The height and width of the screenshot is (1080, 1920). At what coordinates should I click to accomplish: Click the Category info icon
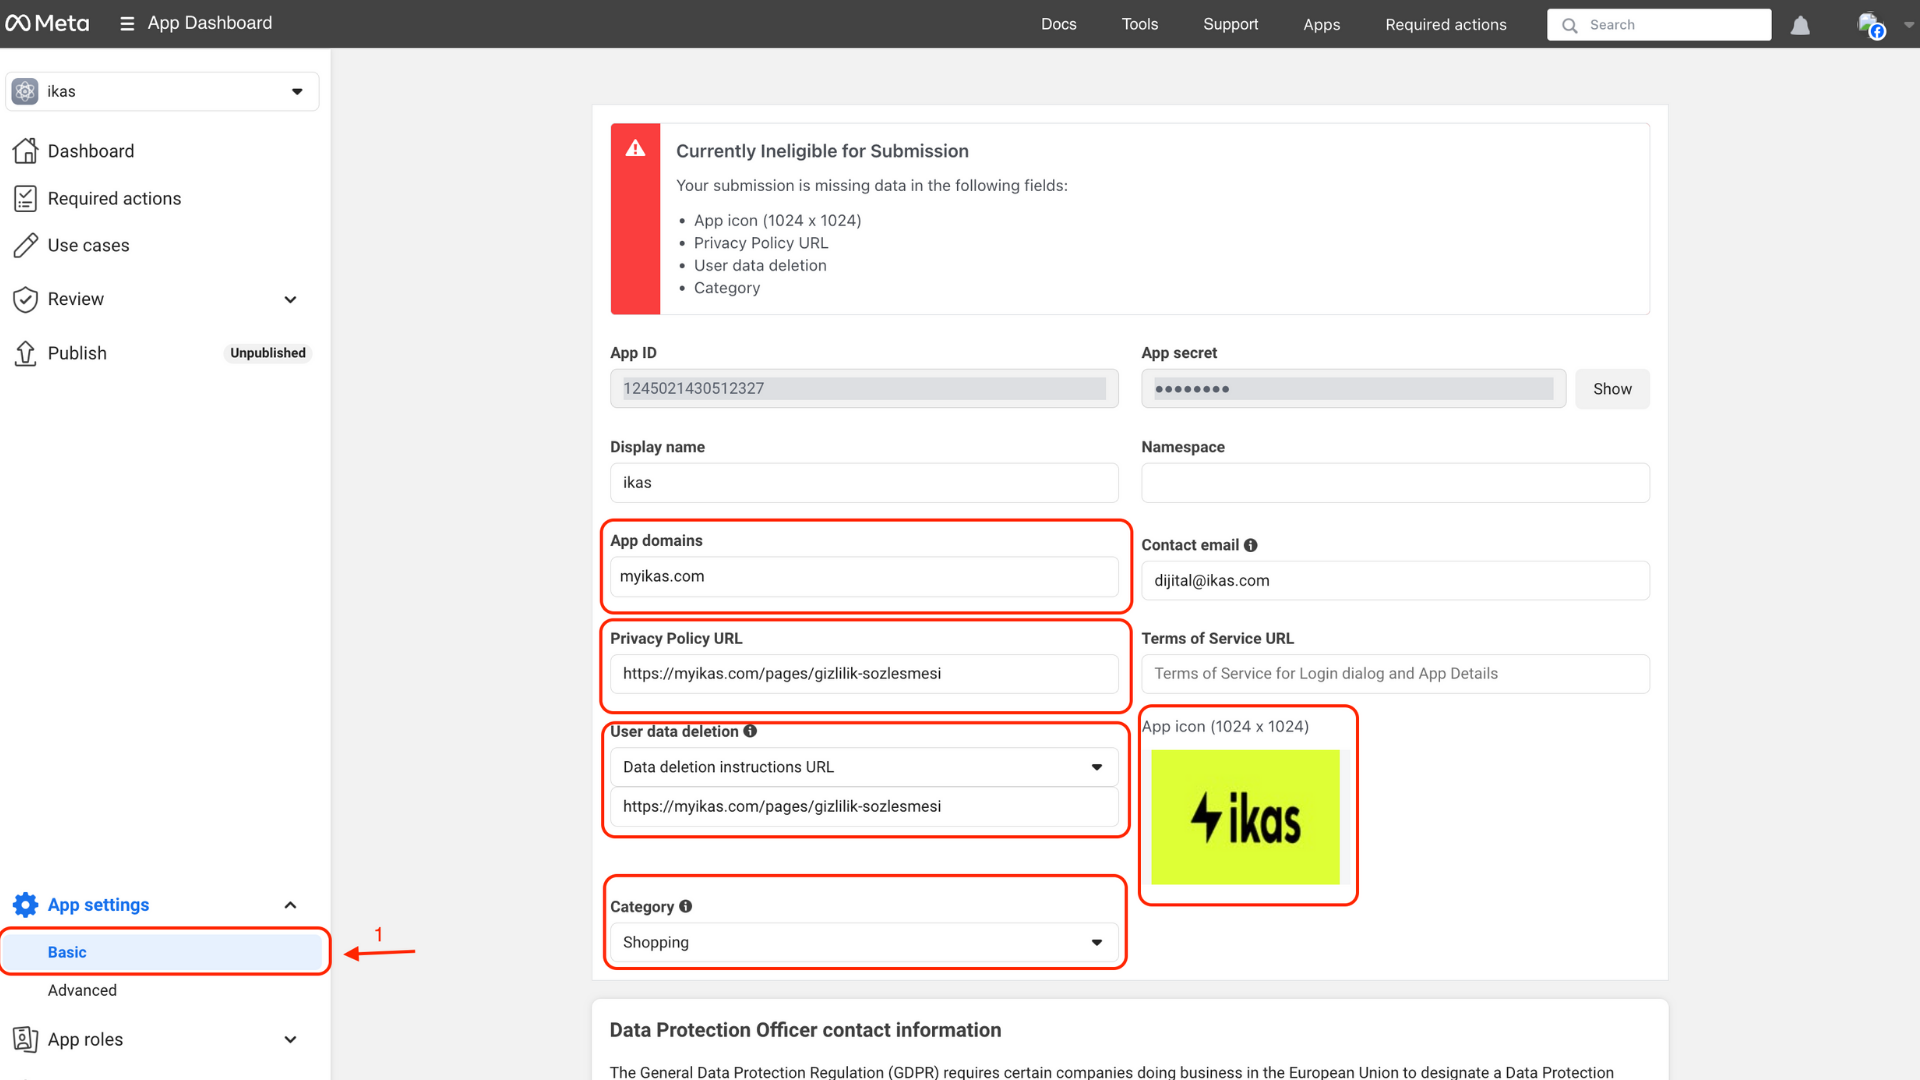(x=686, y=906)
